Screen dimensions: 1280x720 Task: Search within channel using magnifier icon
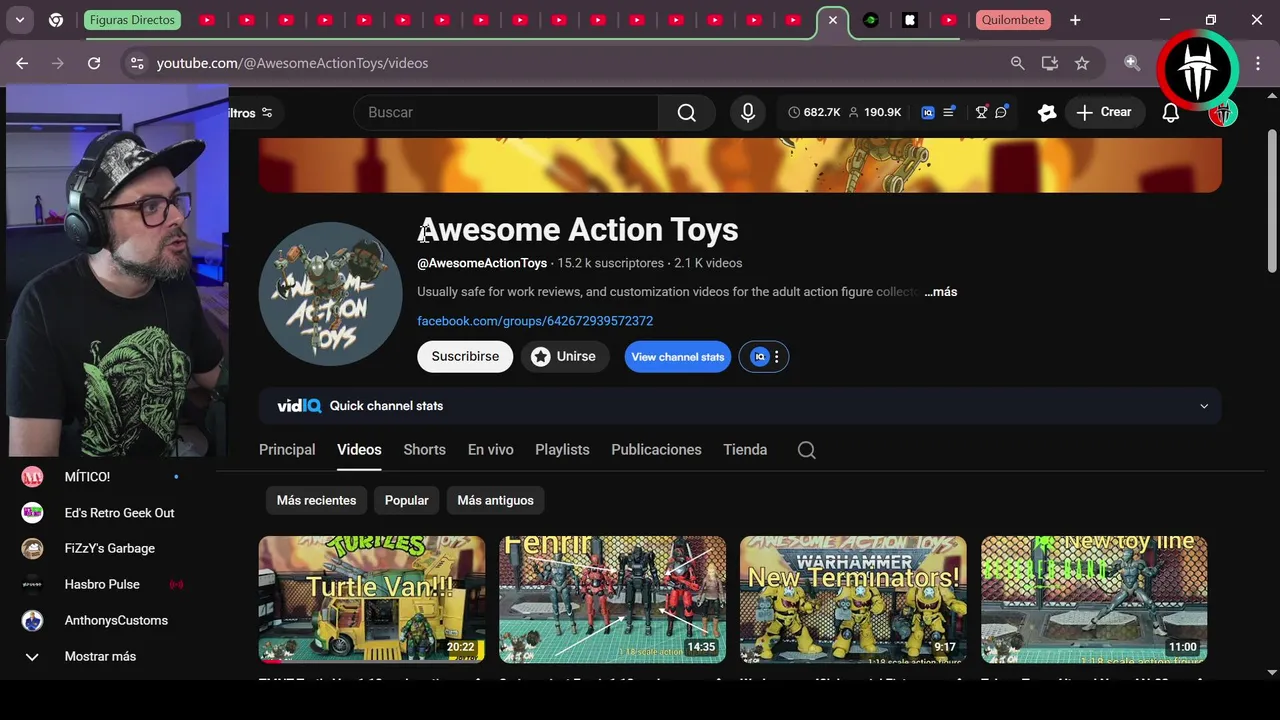point(807,450)
